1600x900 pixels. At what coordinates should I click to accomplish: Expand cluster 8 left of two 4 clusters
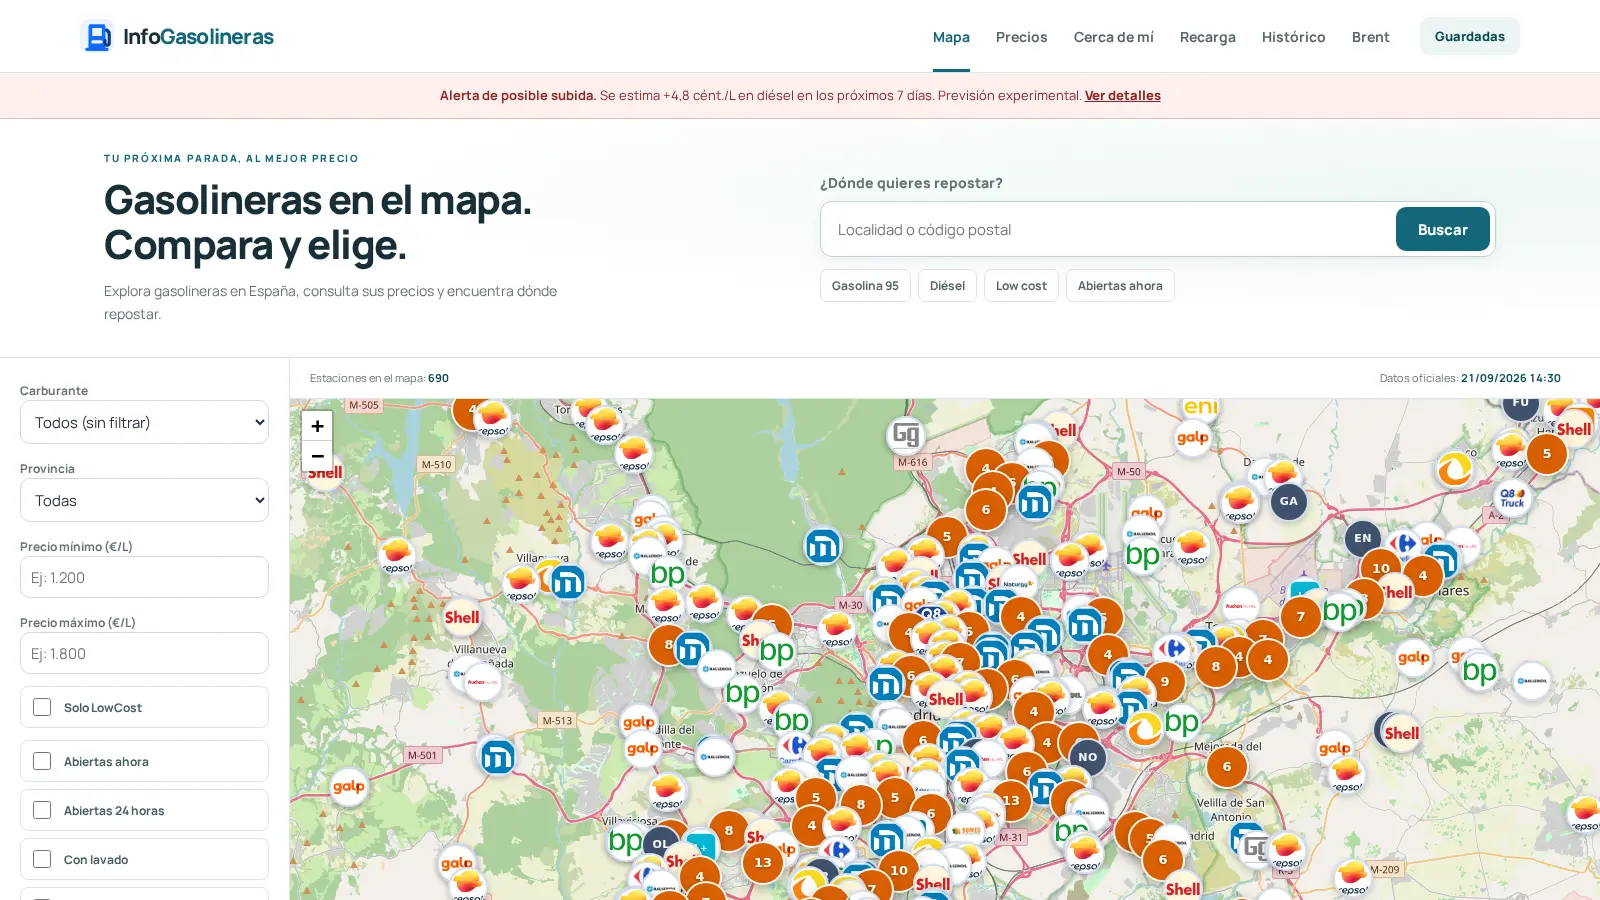1216,667
